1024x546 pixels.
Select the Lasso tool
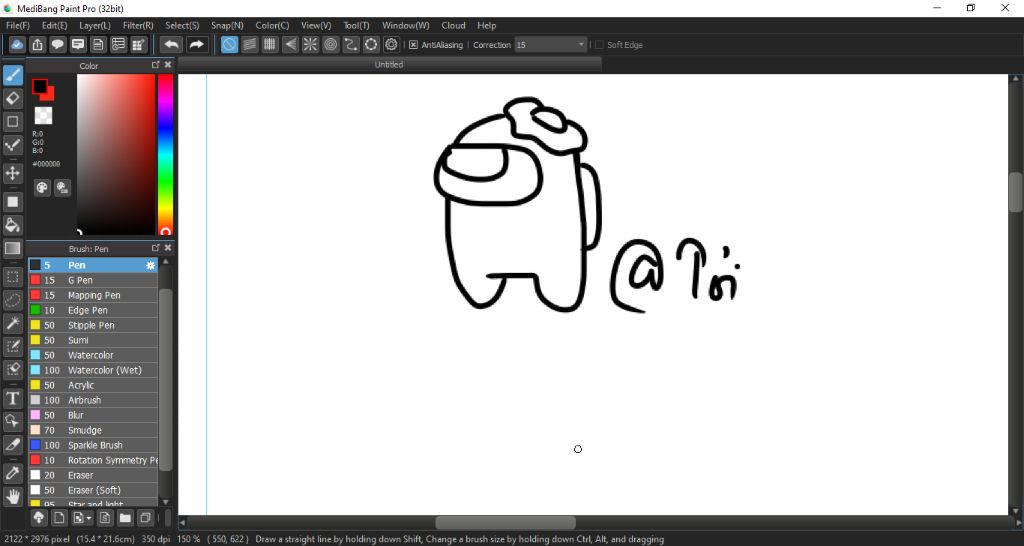12,300
